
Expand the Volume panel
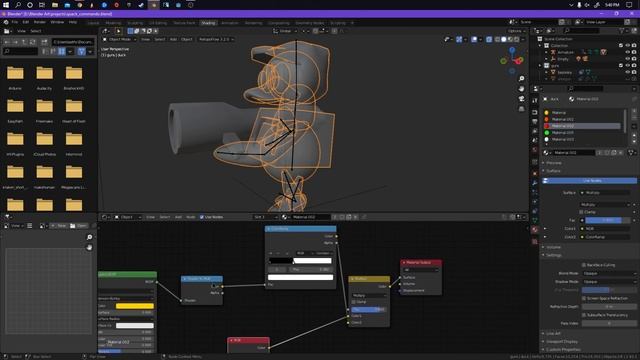click(x=553, y=247)
